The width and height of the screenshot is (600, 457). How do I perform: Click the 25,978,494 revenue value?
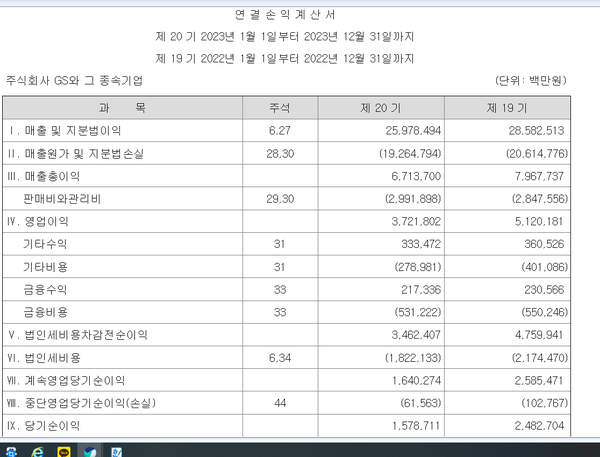pos(413,131)
